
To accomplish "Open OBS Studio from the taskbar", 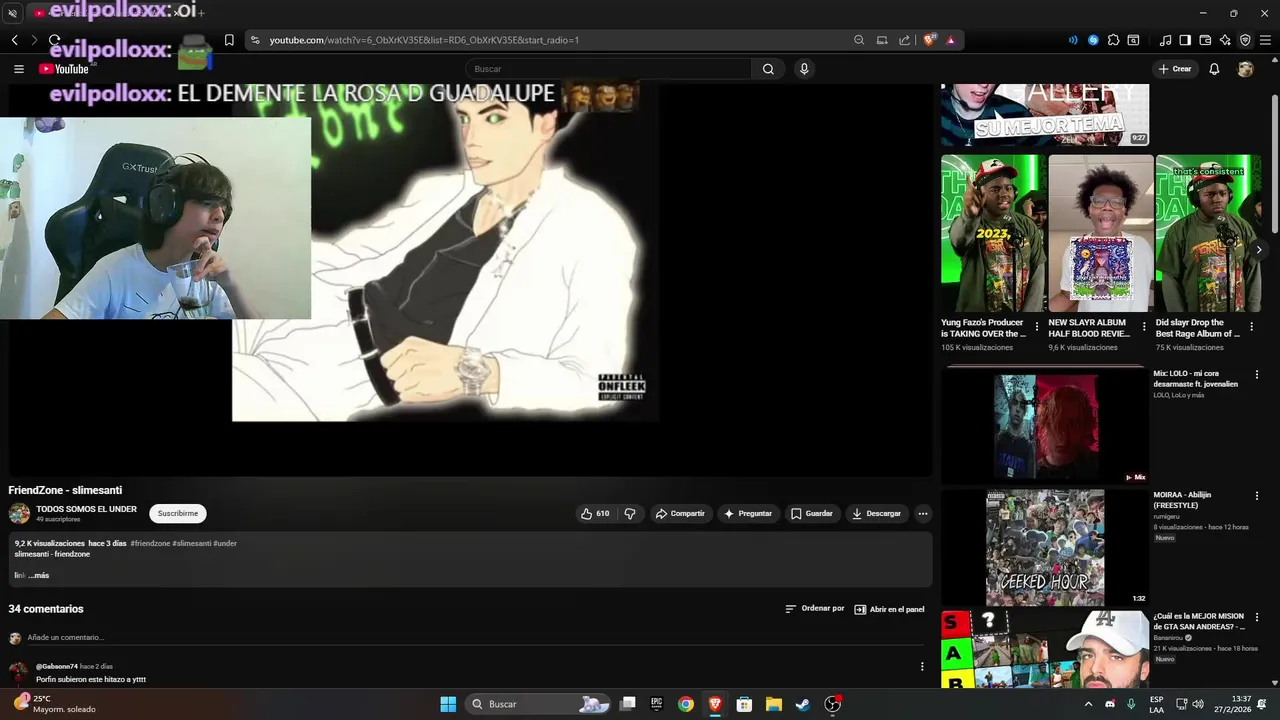I will pyautogui.click(x=832, y=704).
